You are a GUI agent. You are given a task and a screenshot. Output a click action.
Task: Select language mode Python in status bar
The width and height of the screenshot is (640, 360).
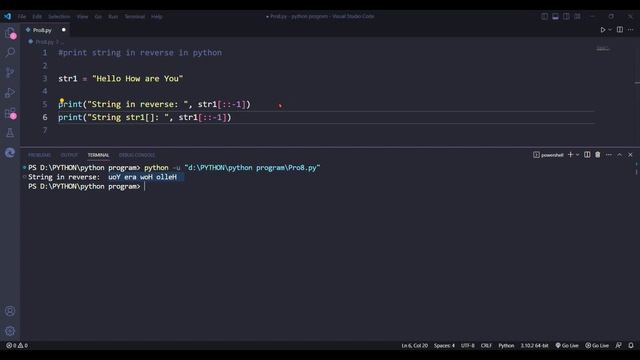click(506, 345)
